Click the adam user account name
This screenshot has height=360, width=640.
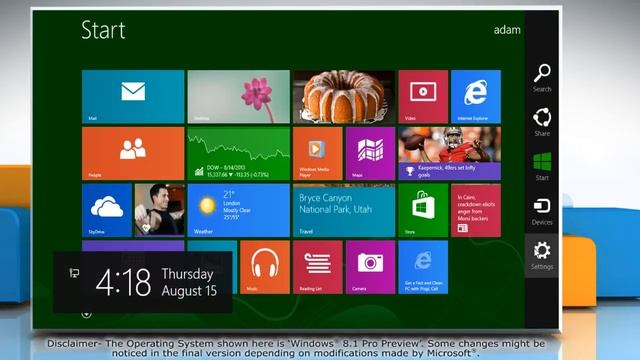(507, 30)
